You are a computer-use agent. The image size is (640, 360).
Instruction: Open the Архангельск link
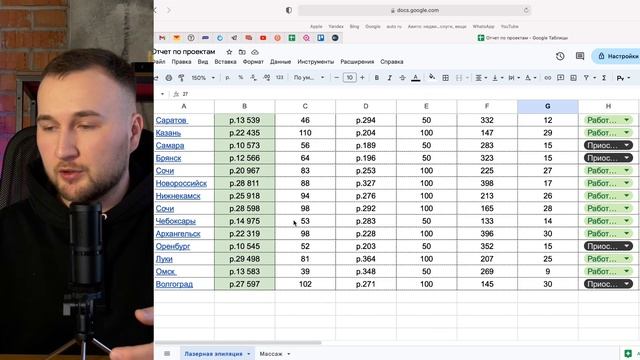point(178,234)
